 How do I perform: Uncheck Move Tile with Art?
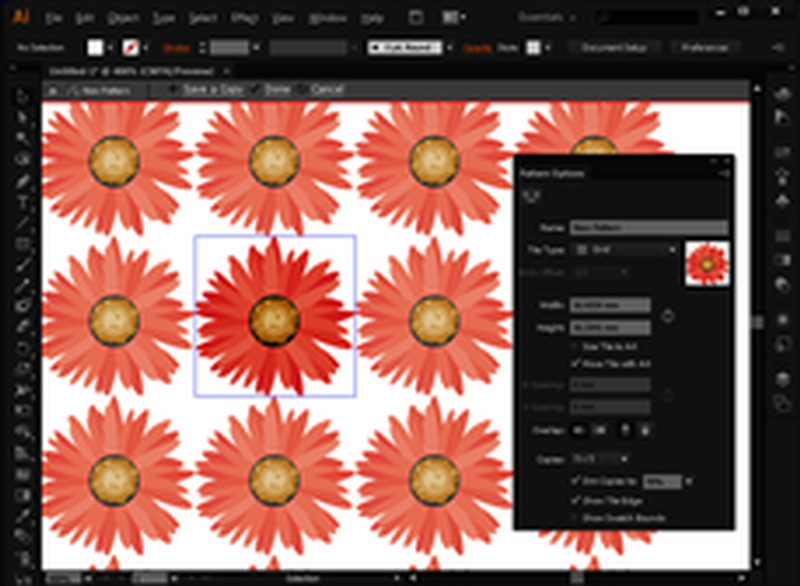click(575, 362)
